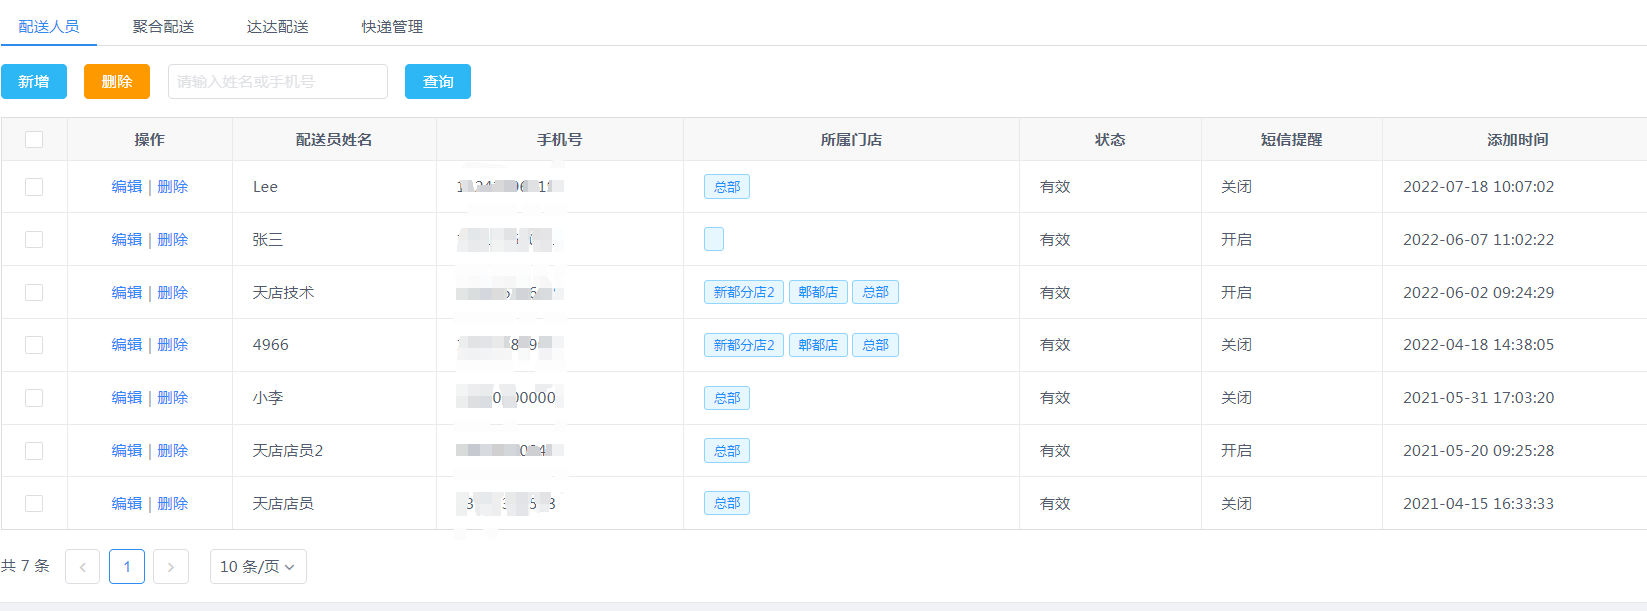Click the 新都分店2 tag in 4966's row
The image size is (1647, 611).
click(744, 345)
